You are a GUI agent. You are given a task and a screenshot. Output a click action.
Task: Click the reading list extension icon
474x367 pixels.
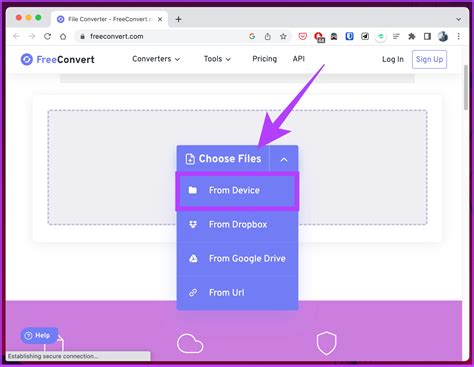pyautogui.click(x=396, y=36)
